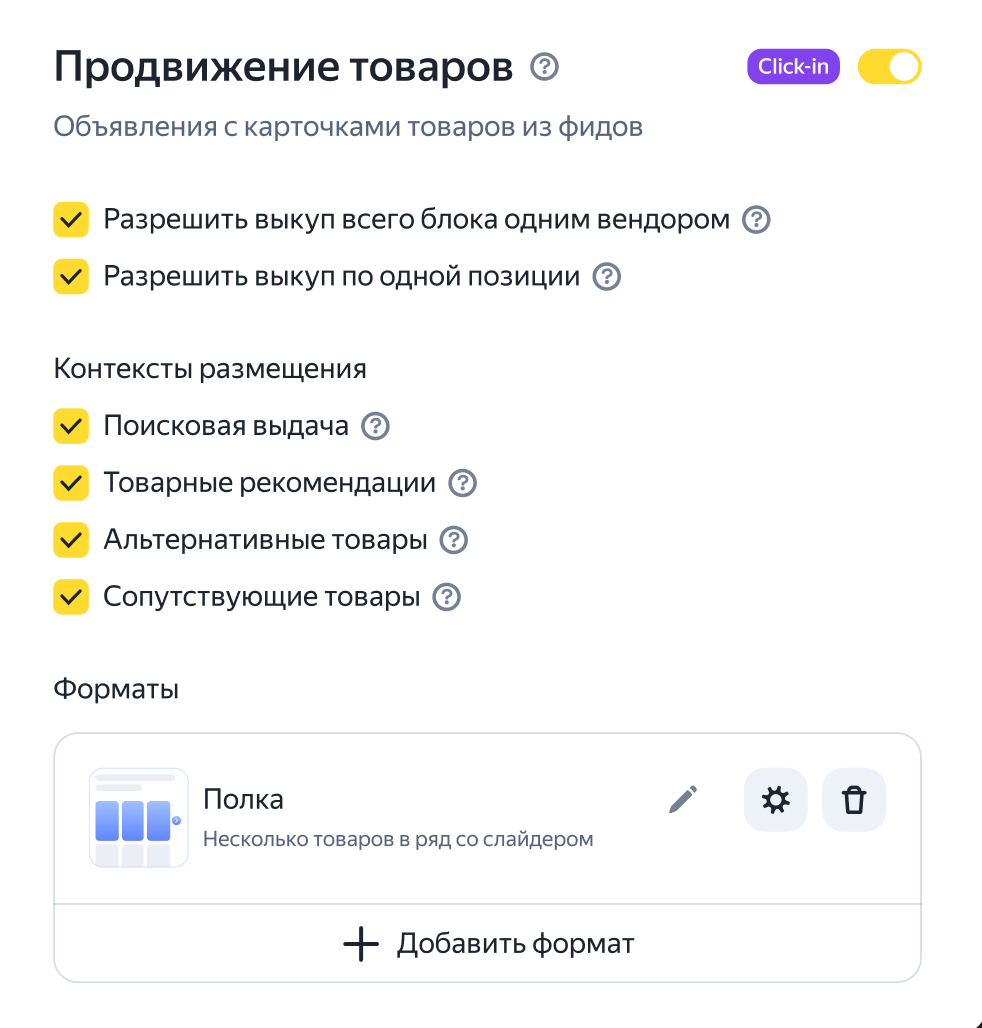Open Полка format settings gear
982x1028 pixels.
(776, 800)
